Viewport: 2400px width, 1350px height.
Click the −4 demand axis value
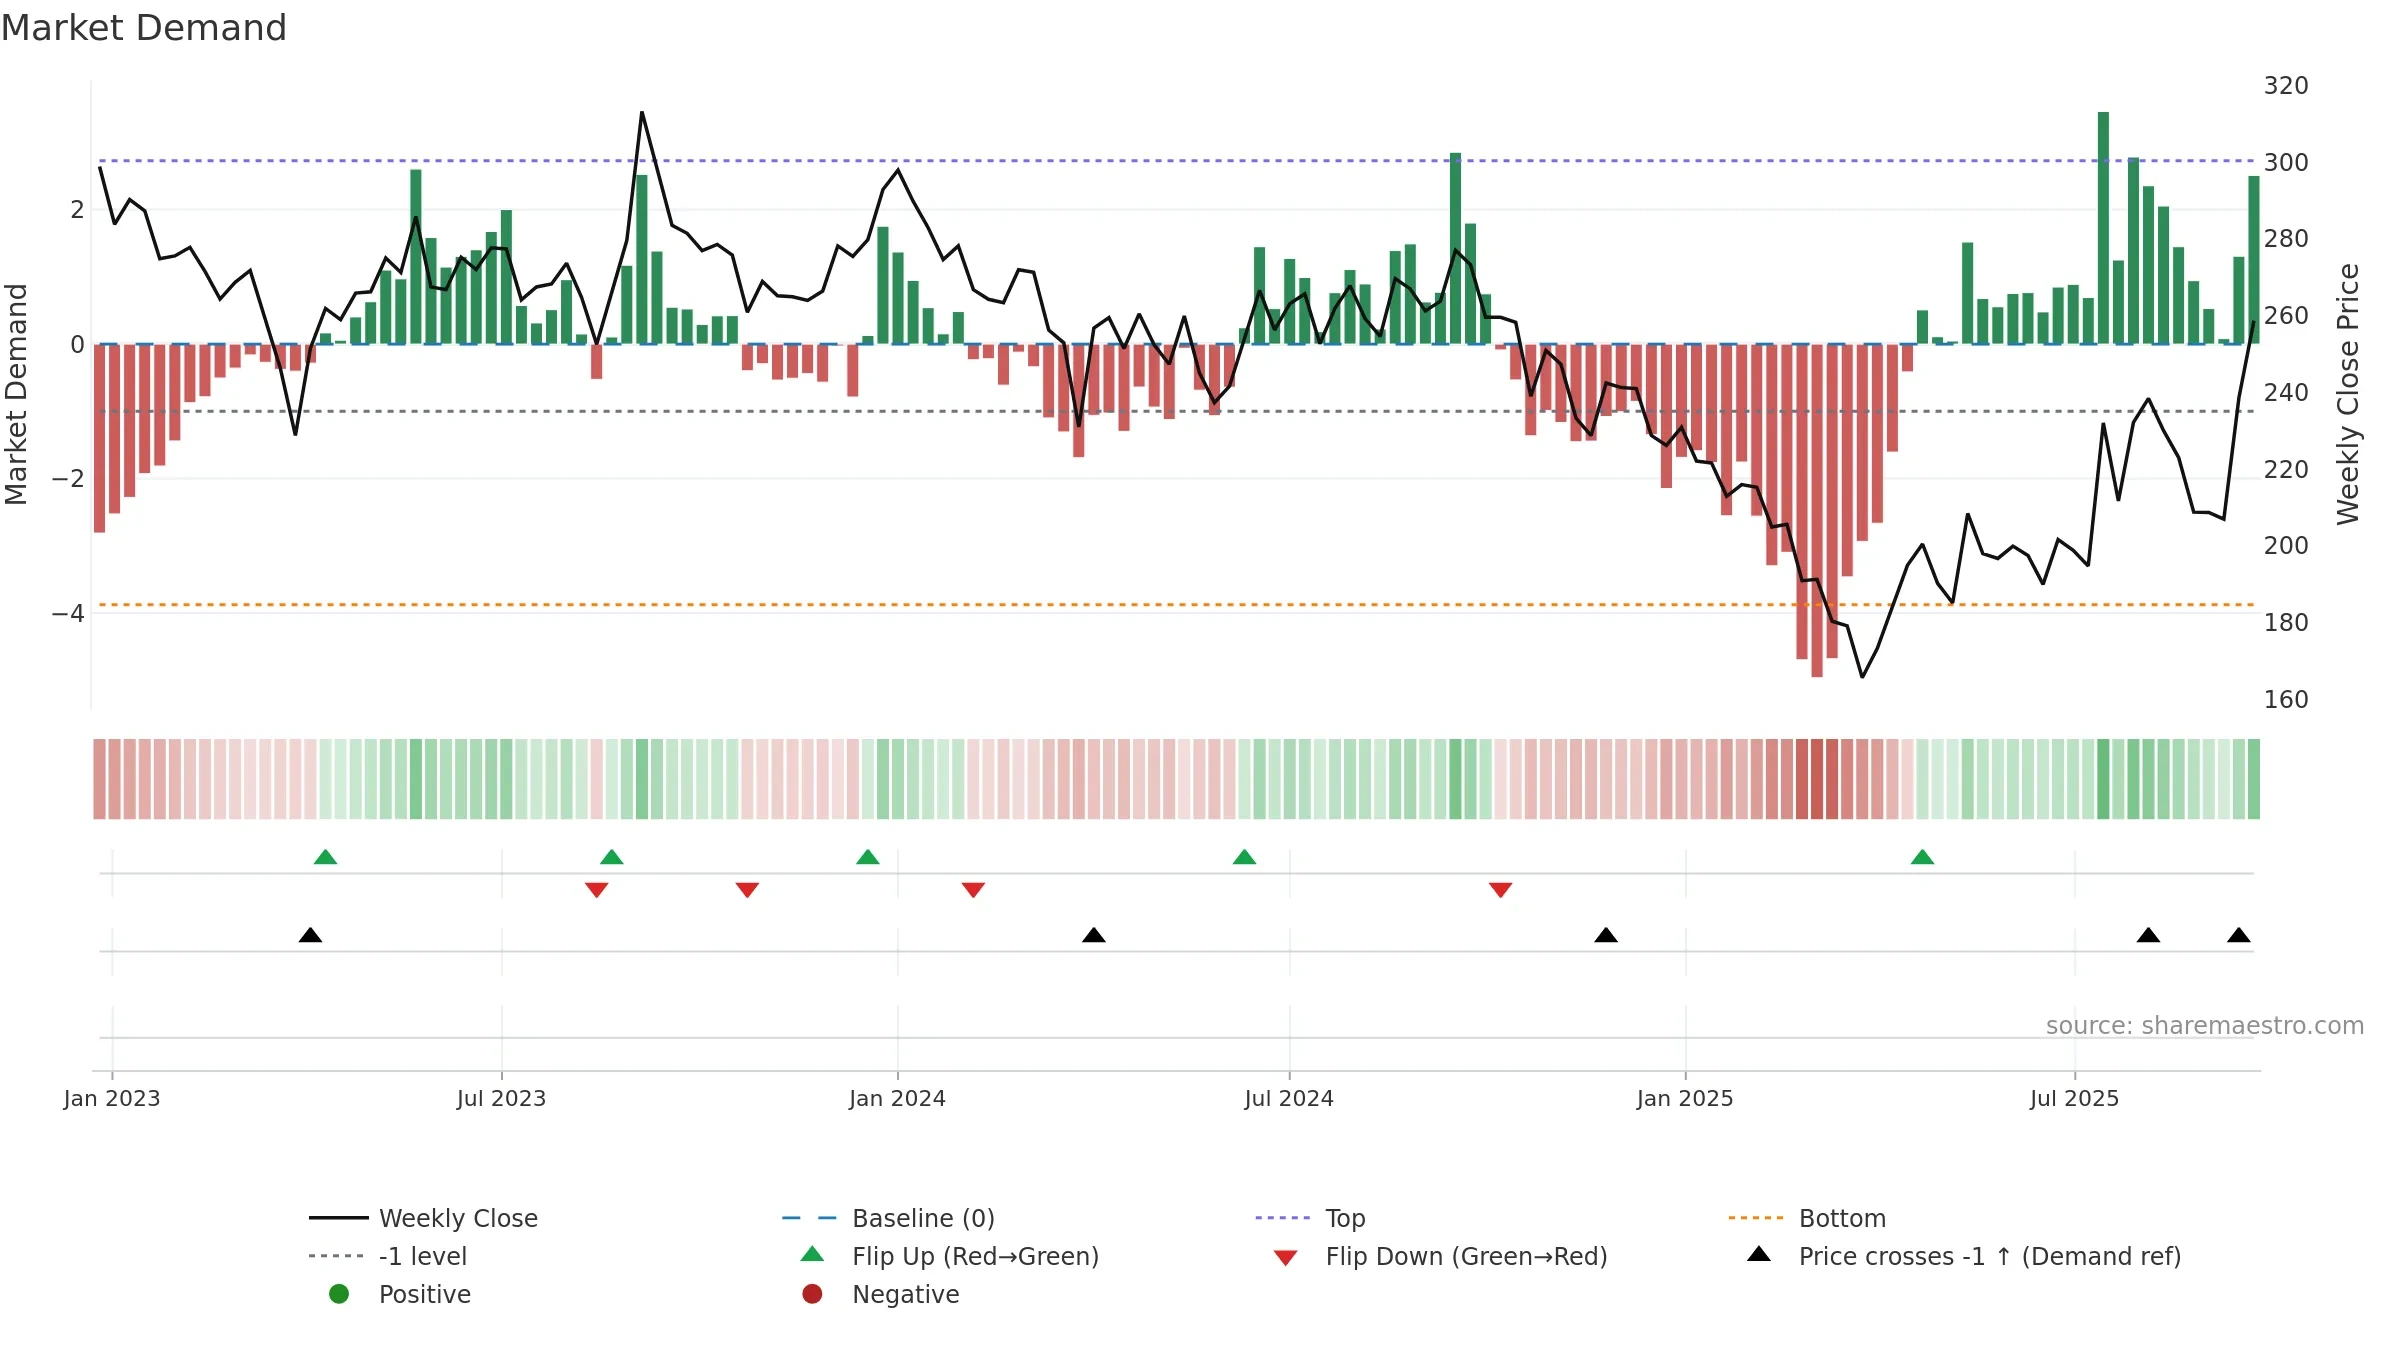(x=68, y=613)
